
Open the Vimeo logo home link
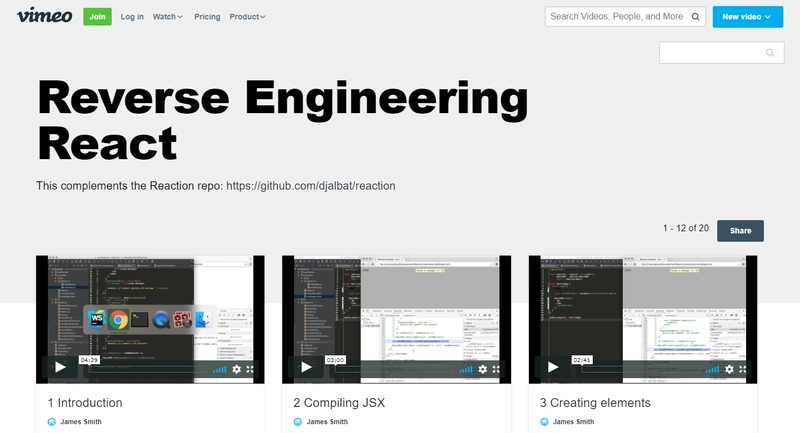coord(44,15)
